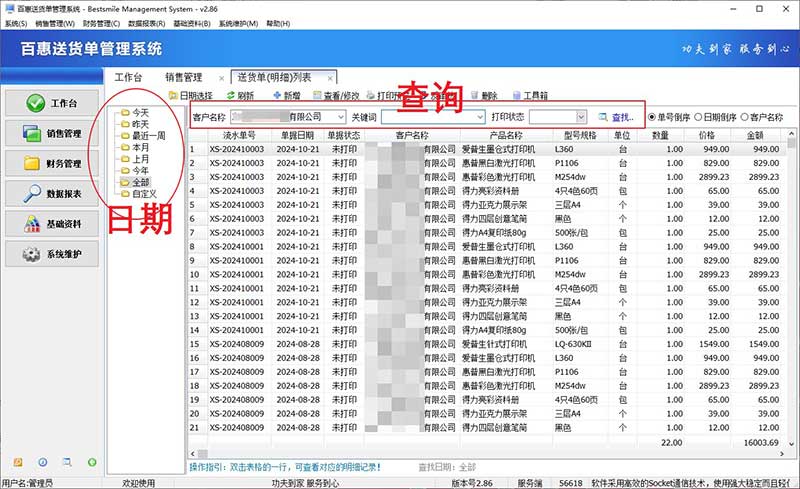Open the 销售管理 sidebar module
Screen dimensions: 800x489
pyautogui.click(x=53, y=133)
